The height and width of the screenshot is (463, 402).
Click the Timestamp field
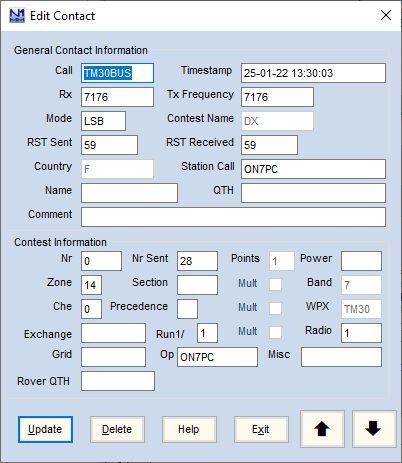[313, 73]
